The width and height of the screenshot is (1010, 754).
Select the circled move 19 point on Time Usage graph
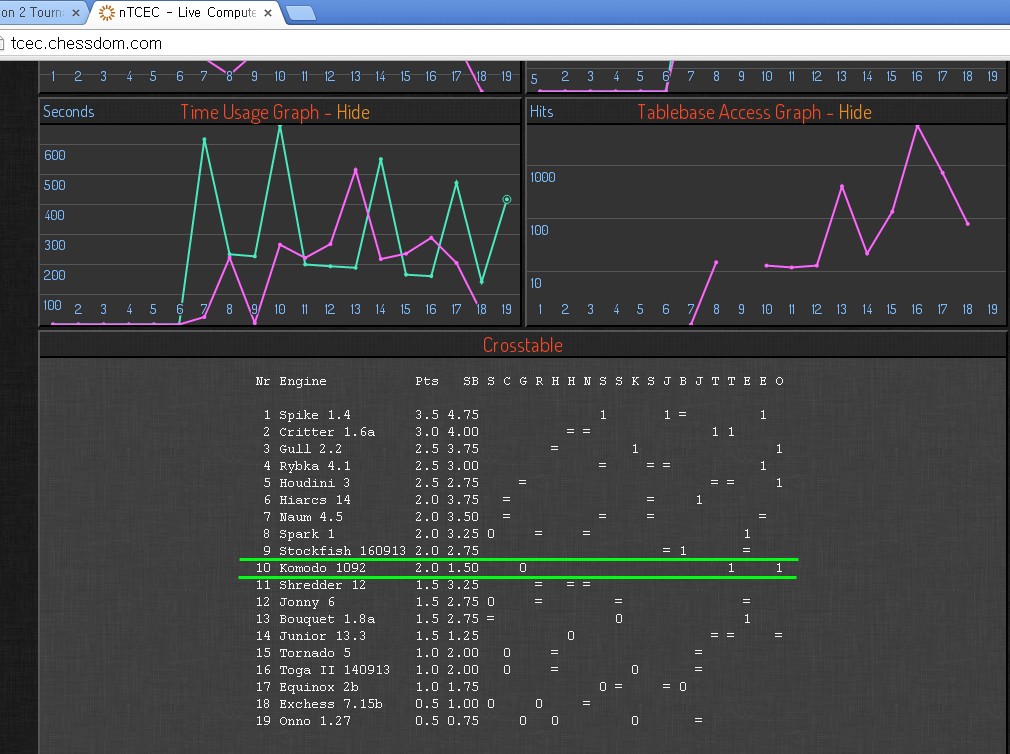click(507, 200)
